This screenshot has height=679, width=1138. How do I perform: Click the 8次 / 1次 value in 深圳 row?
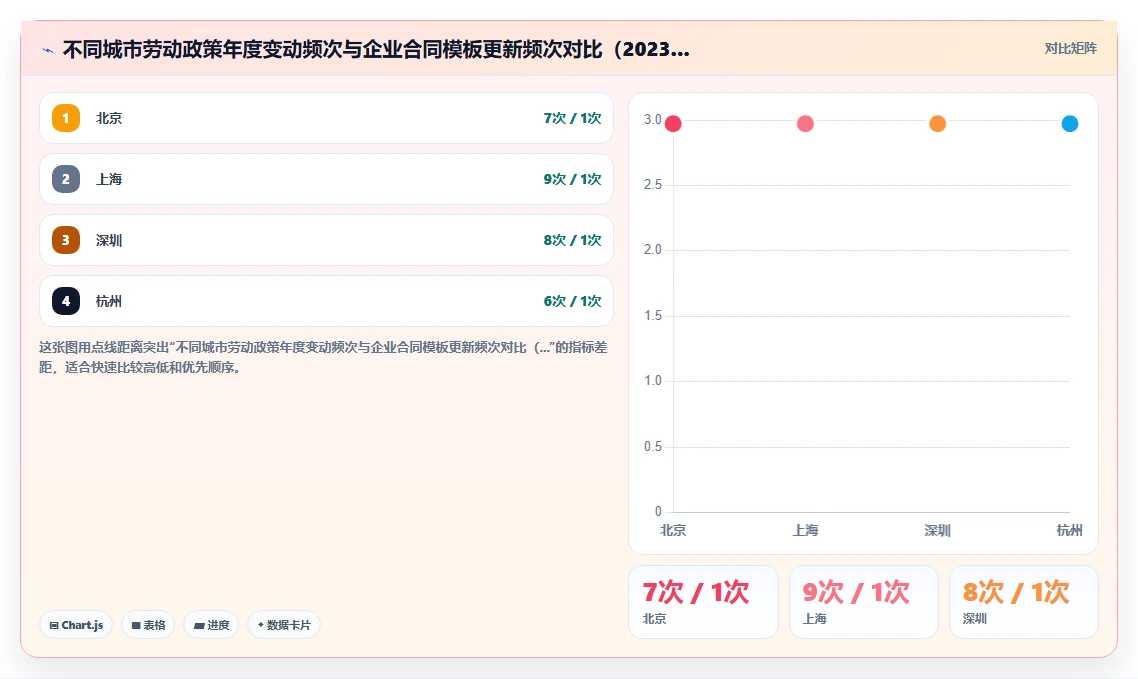pyautogui.click(x=572, y=240)
